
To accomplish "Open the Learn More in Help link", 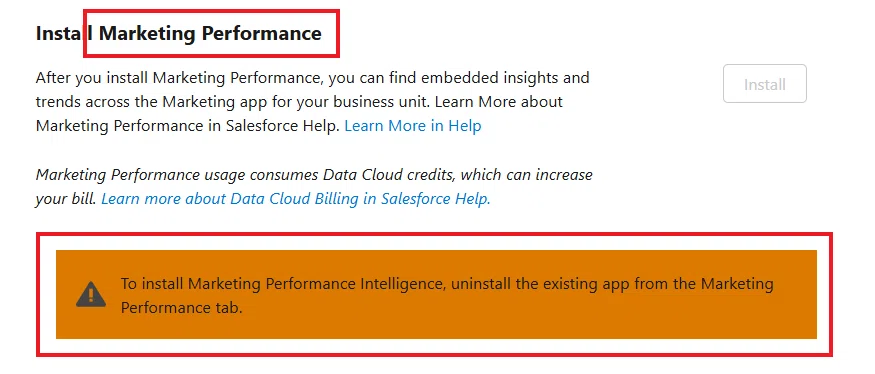I will [413, 126].
